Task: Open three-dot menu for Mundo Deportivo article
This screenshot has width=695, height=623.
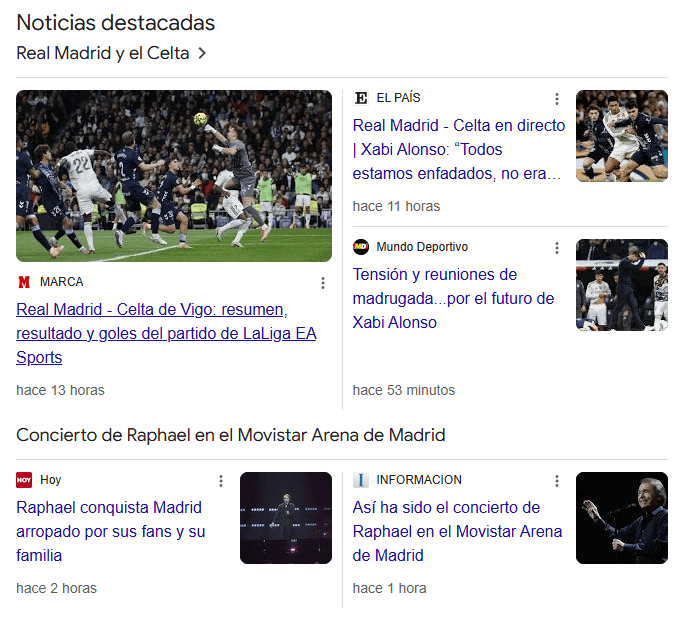Action: pyautogui.click(x=557, y=248)
